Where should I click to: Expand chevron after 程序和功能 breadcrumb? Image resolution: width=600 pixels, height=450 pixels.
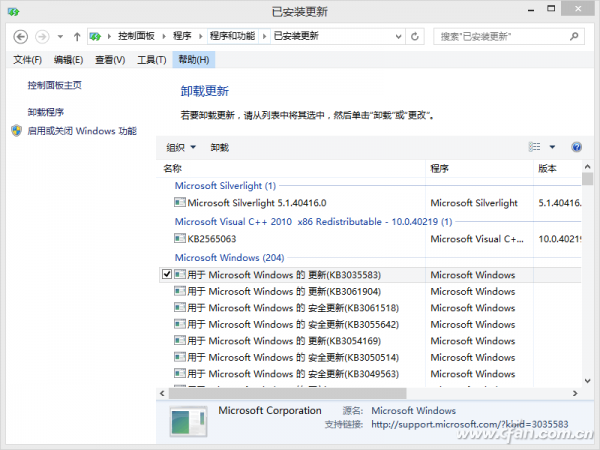264,36
